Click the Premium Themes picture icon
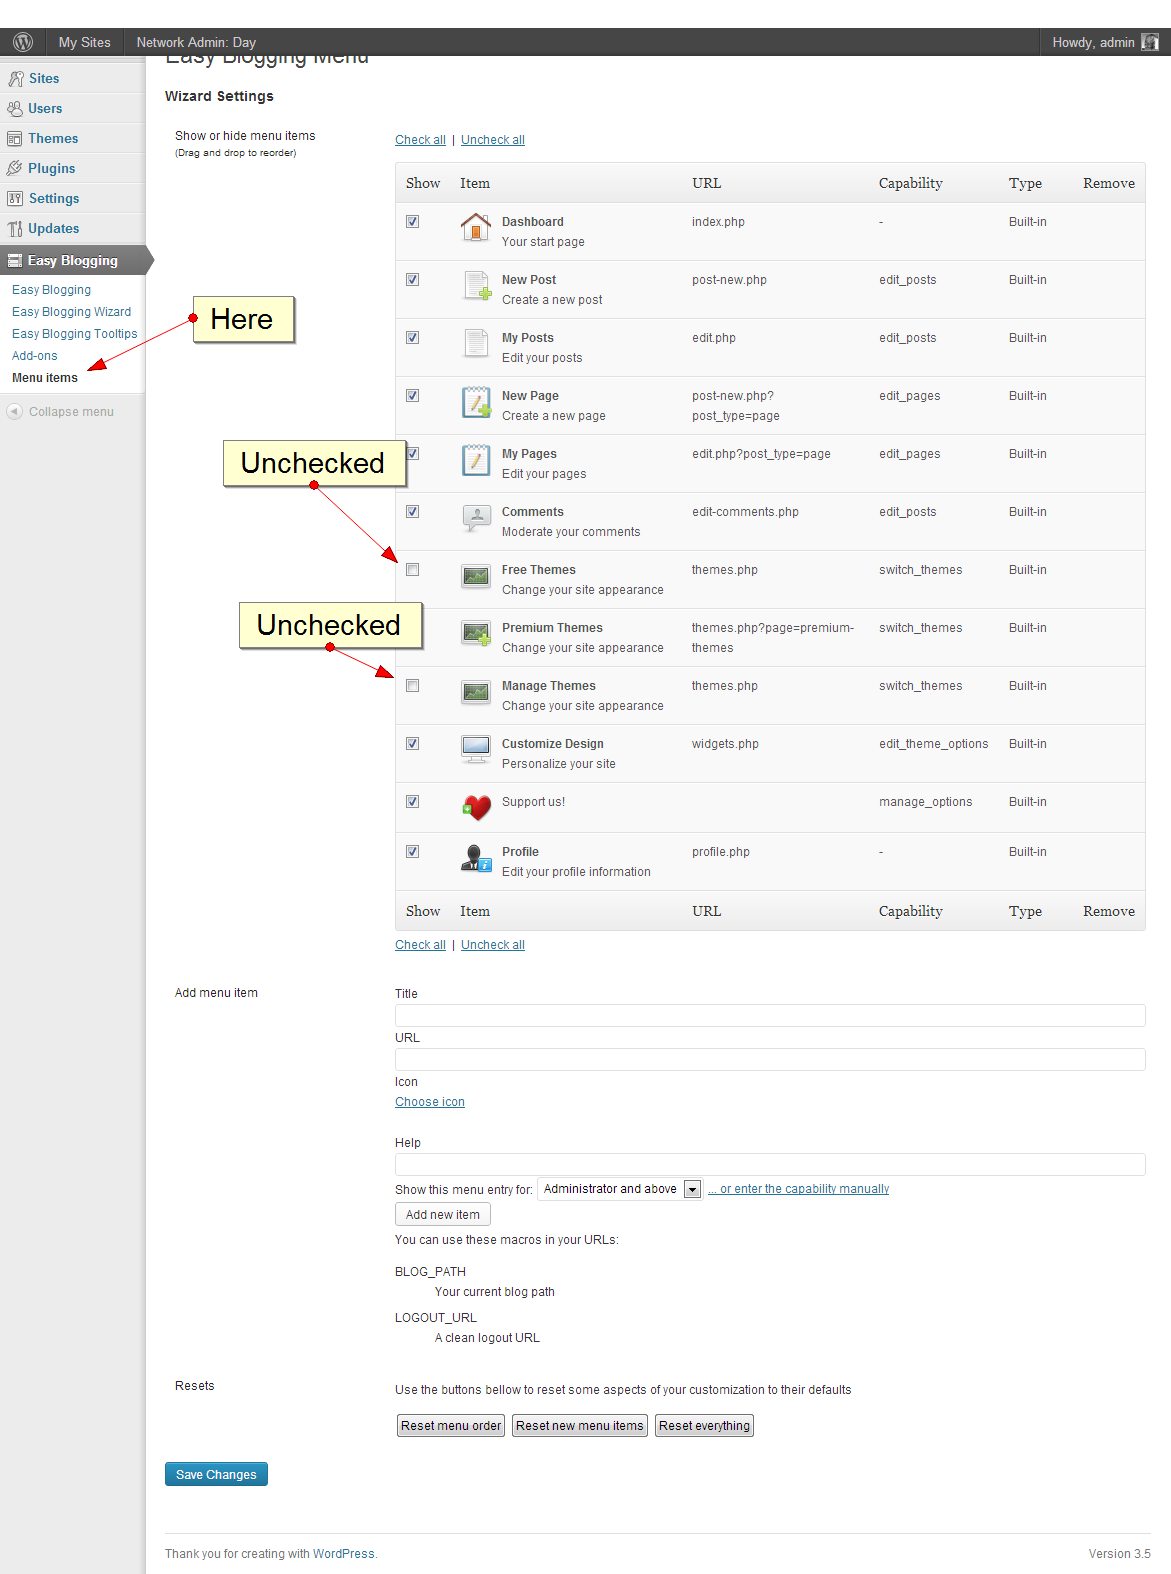The width and height of the screenshot is (1171, 1574). [x=476, y=634]
